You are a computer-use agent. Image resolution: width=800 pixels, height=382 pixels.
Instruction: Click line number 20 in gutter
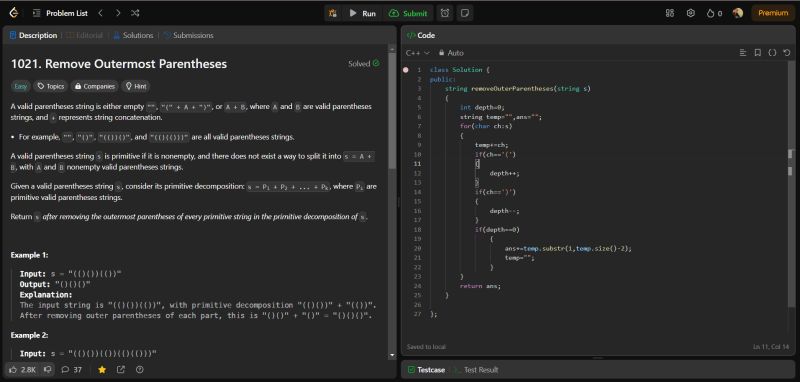tap(418, 248)
